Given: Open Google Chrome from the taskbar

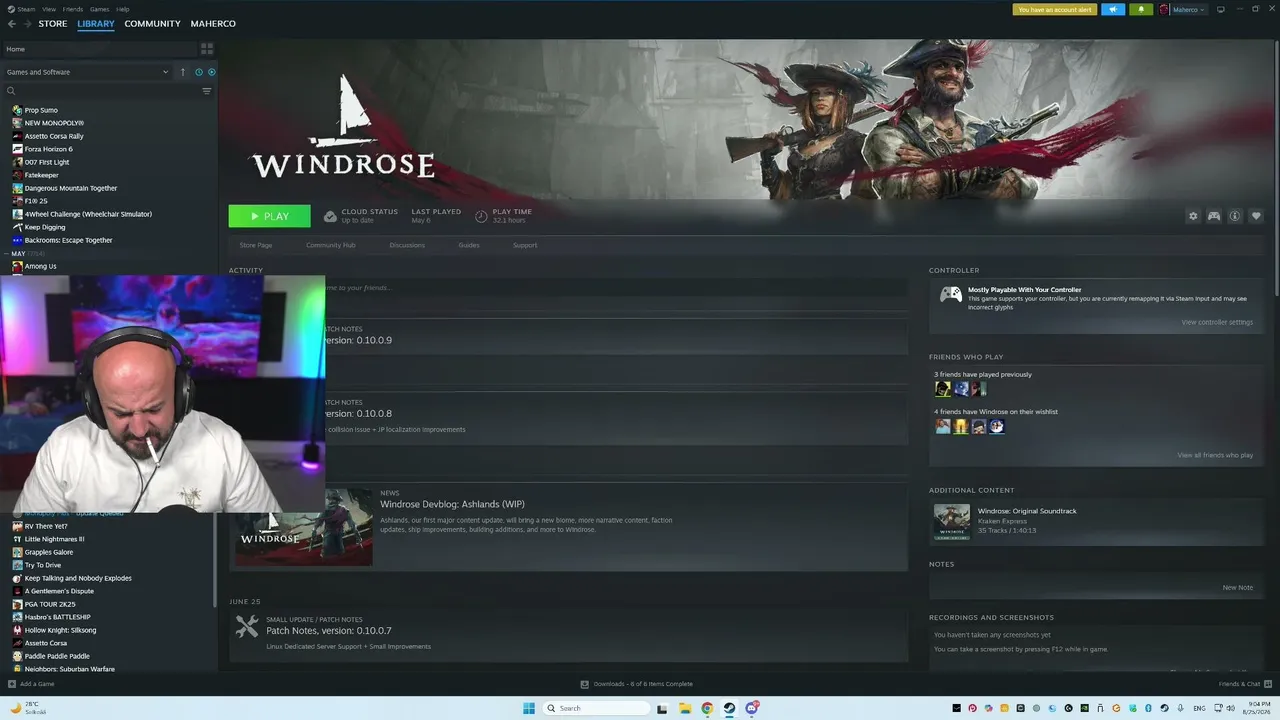Looking at the screenshot, I should pyautogui.click(x=707, y=708).
